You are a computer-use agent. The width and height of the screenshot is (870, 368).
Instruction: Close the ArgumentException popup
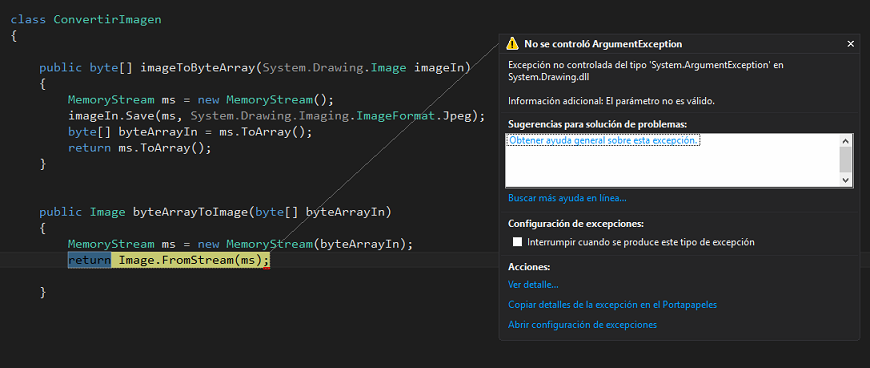(x=851, y=44)
